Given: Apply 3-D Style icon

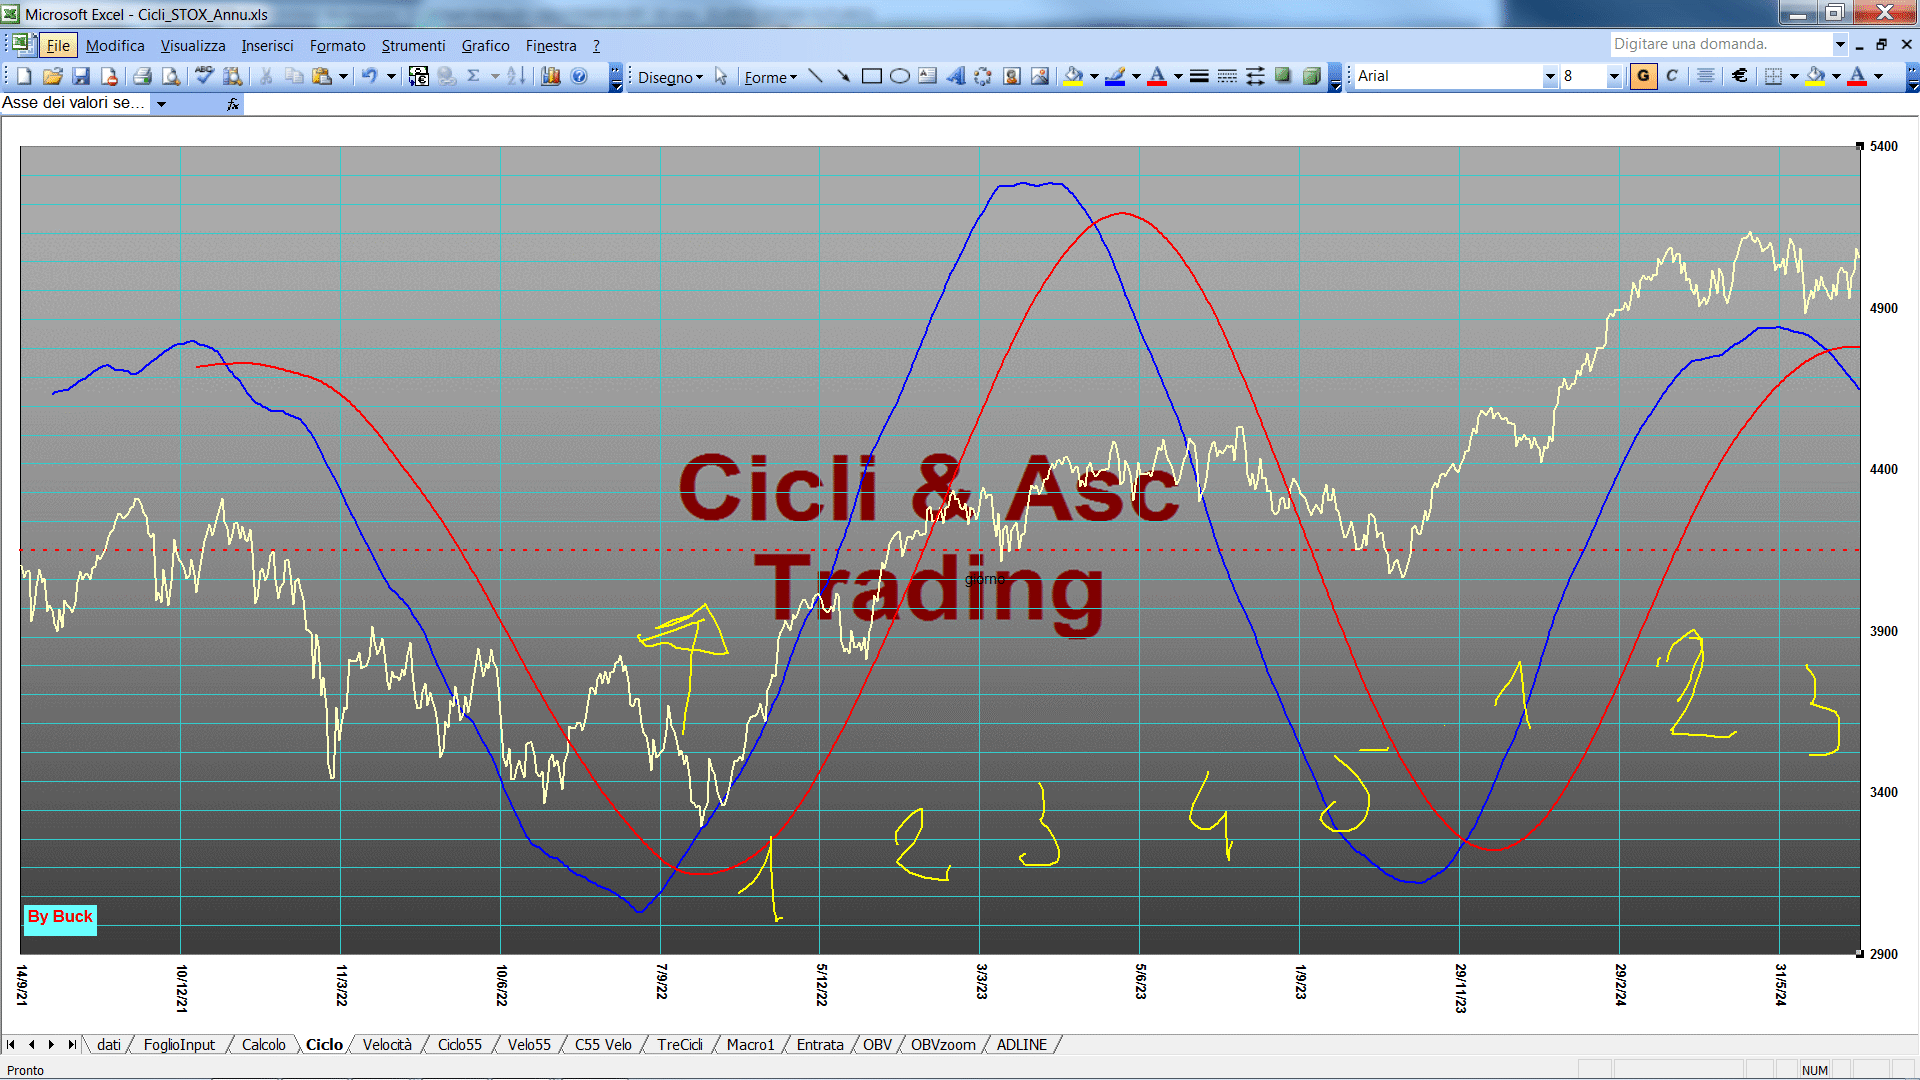Looking at the screenshot, I should (1311, 76).
